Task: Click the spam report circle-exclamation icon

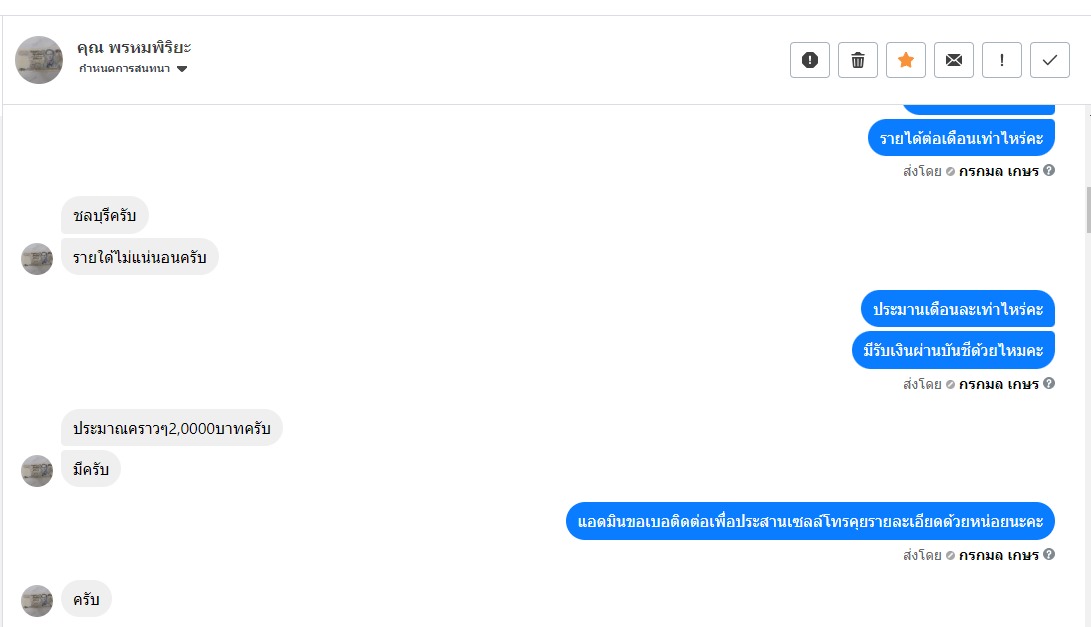Action: coord(810,60)
